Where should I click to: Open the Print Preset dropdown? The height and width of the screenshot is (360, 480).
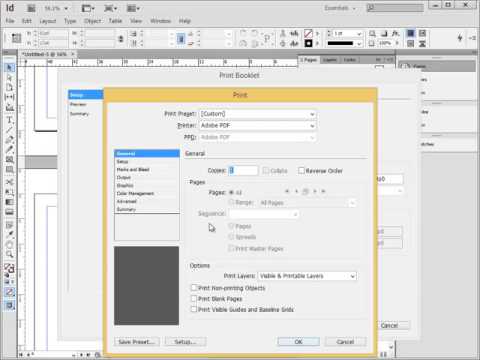[x=257, y=114]
